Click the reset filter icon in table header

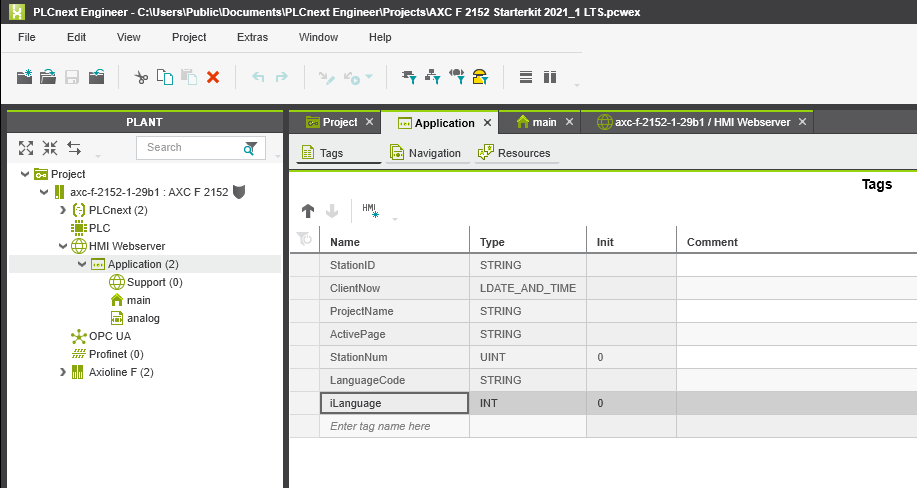pos(304,239)
